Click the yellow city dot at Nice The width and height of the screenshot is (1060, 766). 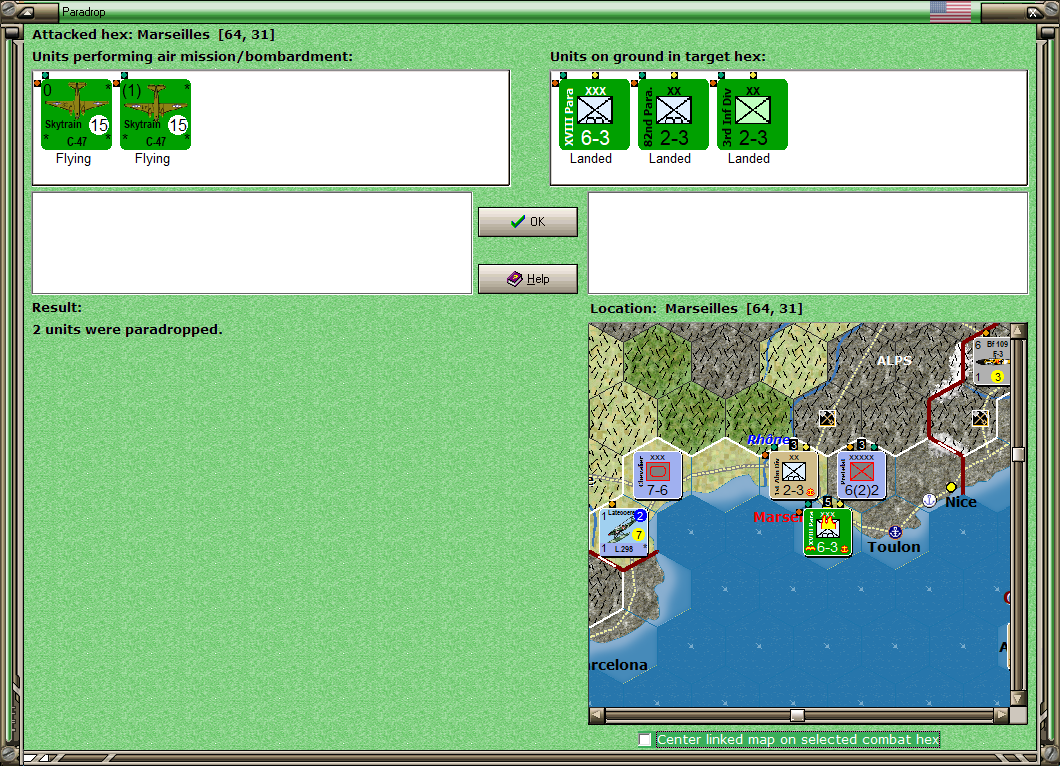951,487
